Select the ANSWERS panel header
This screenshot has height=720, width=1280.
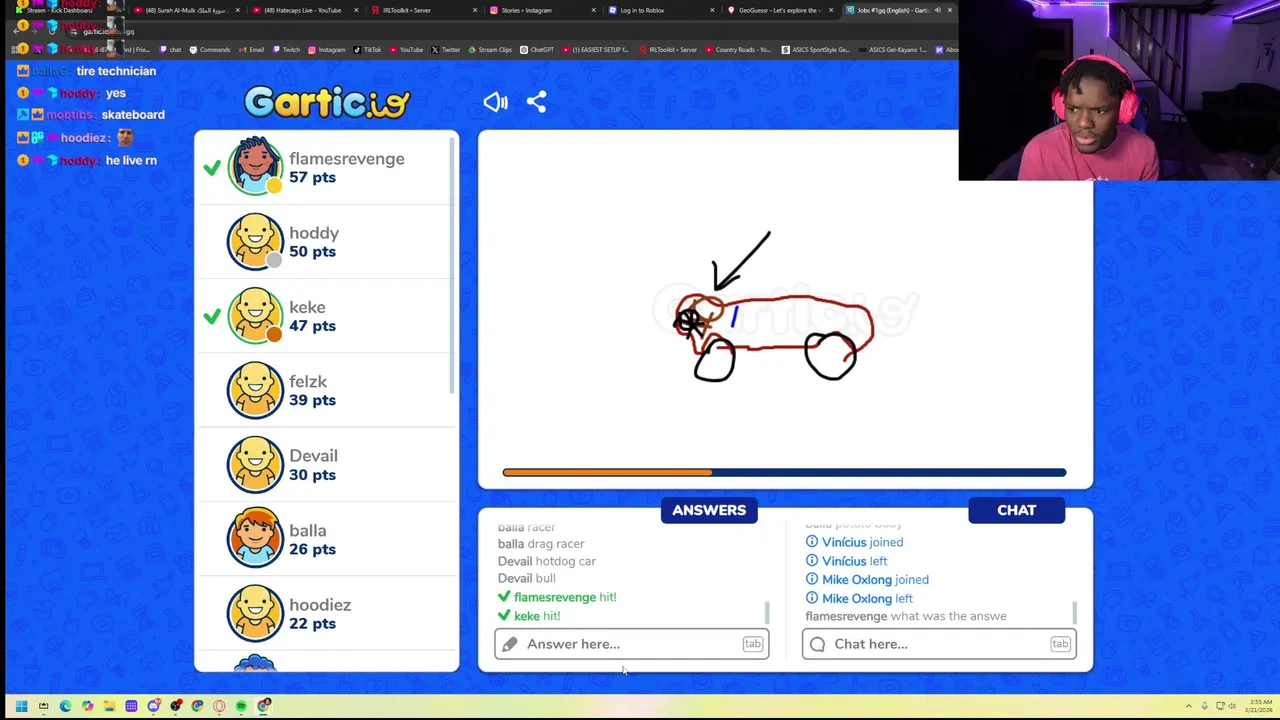click(709, 510)
